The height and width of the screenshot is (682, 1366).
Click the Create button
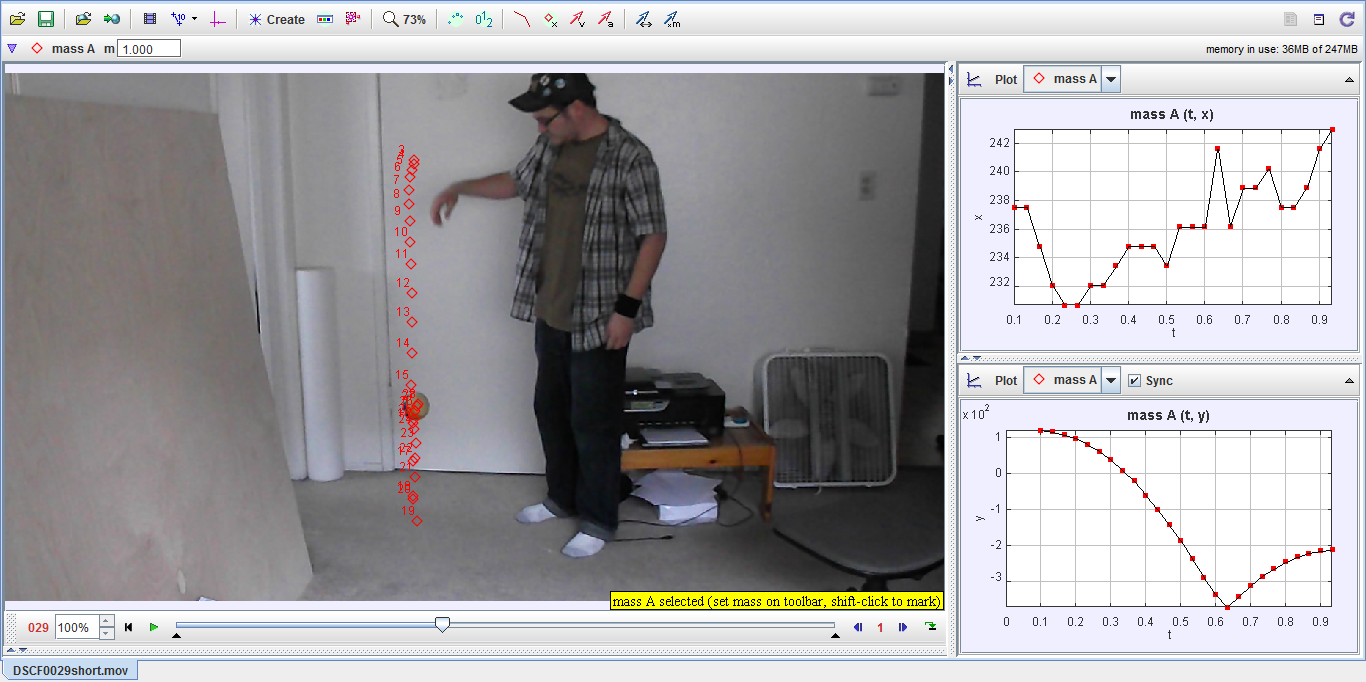278,17
